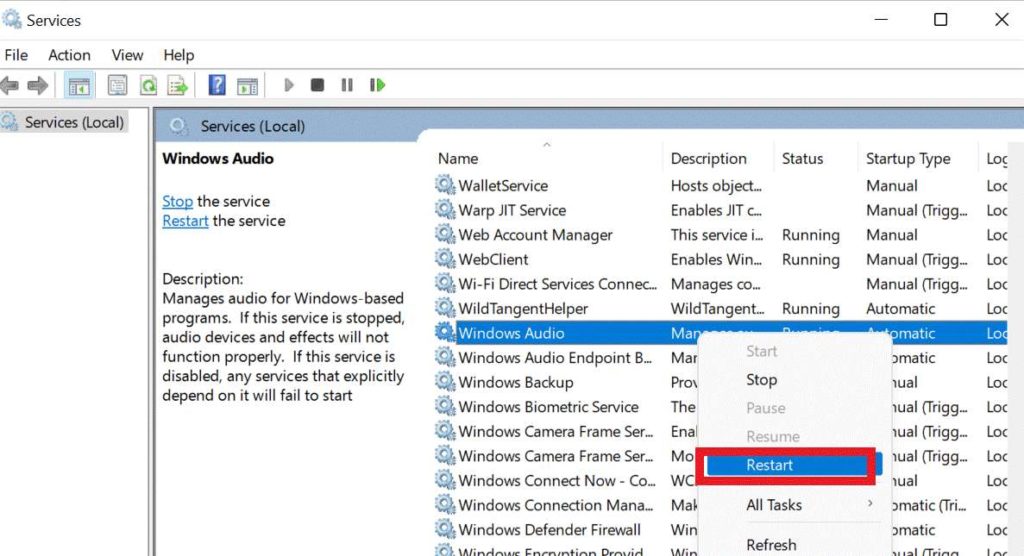
Task: Click the Restart Service toolbar icon
Action: point(377,86)
